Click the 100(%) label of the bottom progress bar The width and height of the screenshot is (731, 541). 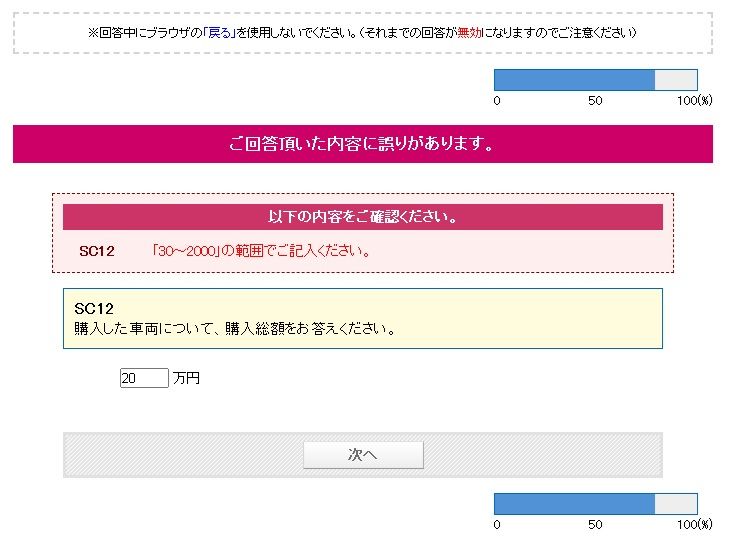(695, 524)
